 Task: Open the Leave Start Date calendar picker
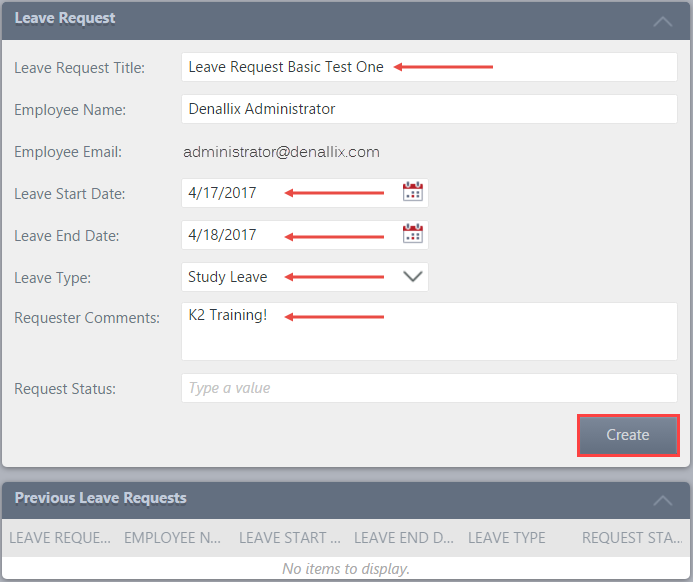(x=413, y=192)
